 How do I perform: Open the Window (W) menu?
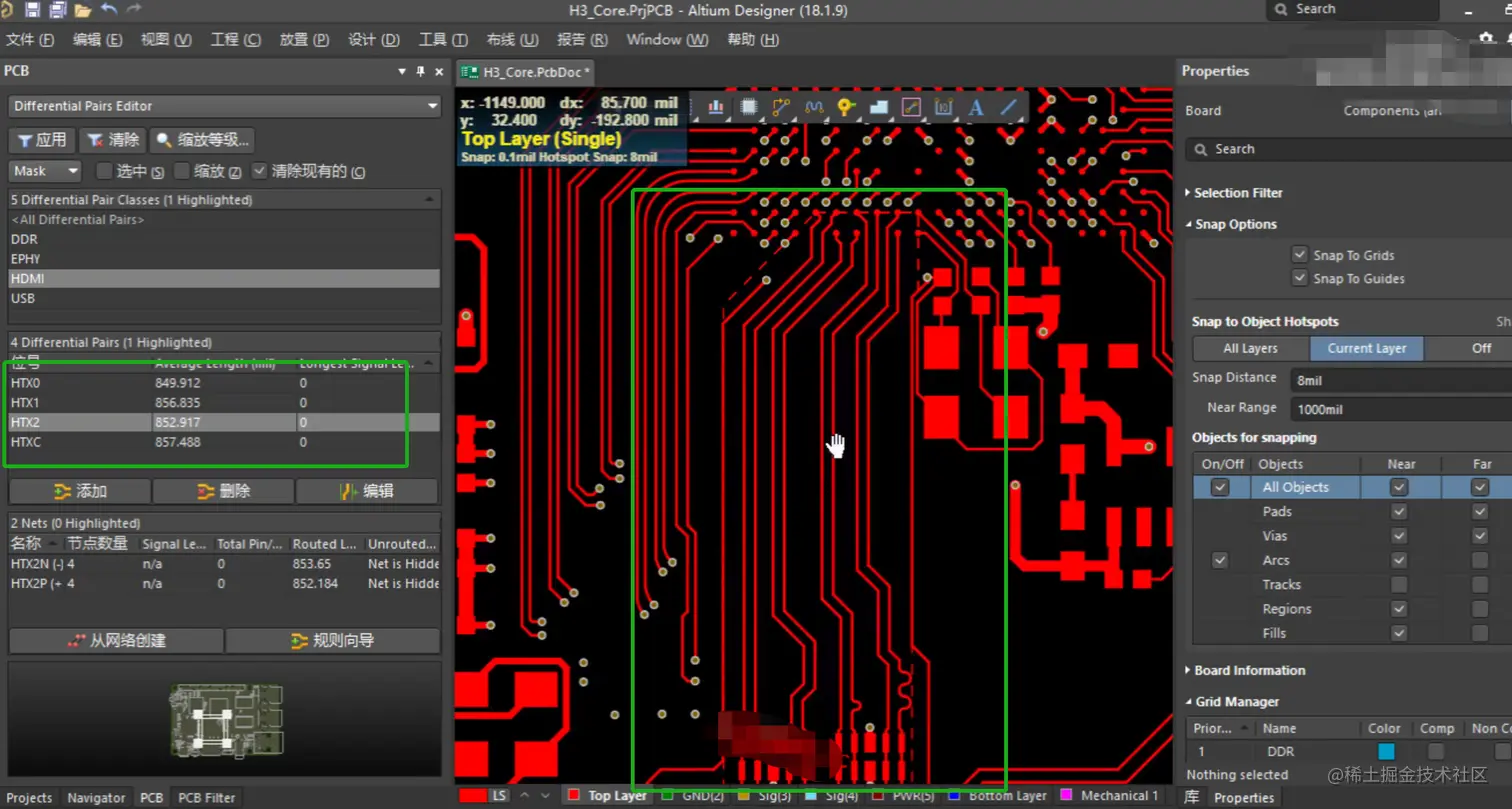point(667,40)
